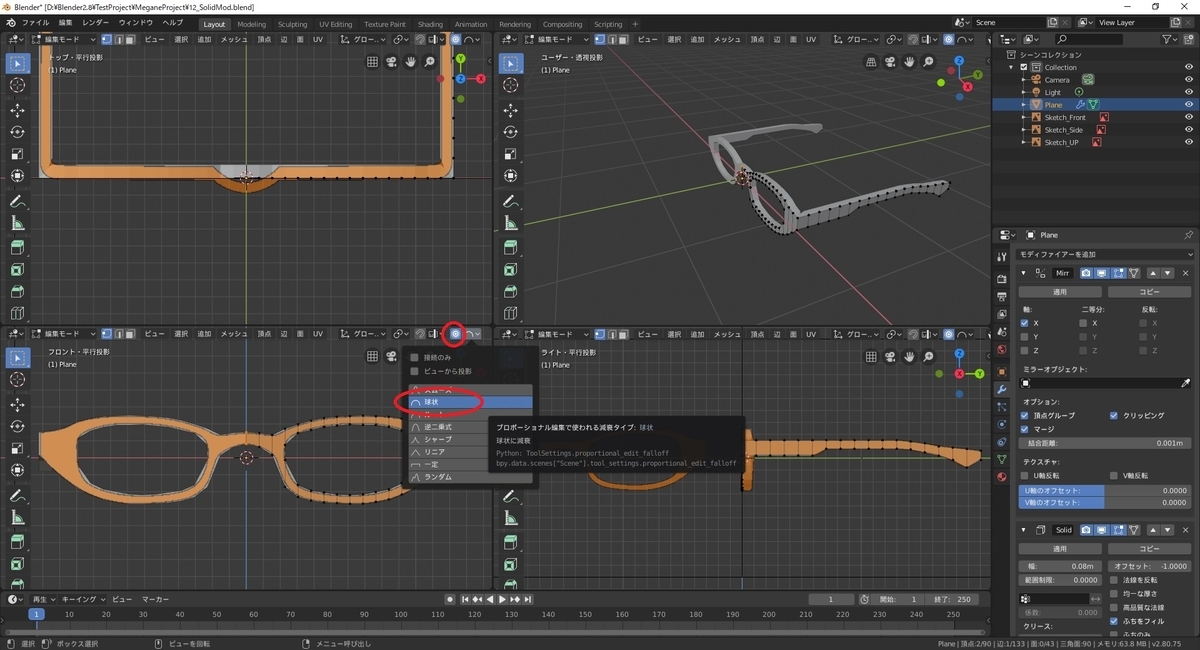The image size is (1200, 650).
Task: Choose 球状 falloff in the popup
Action: point(469,402)
